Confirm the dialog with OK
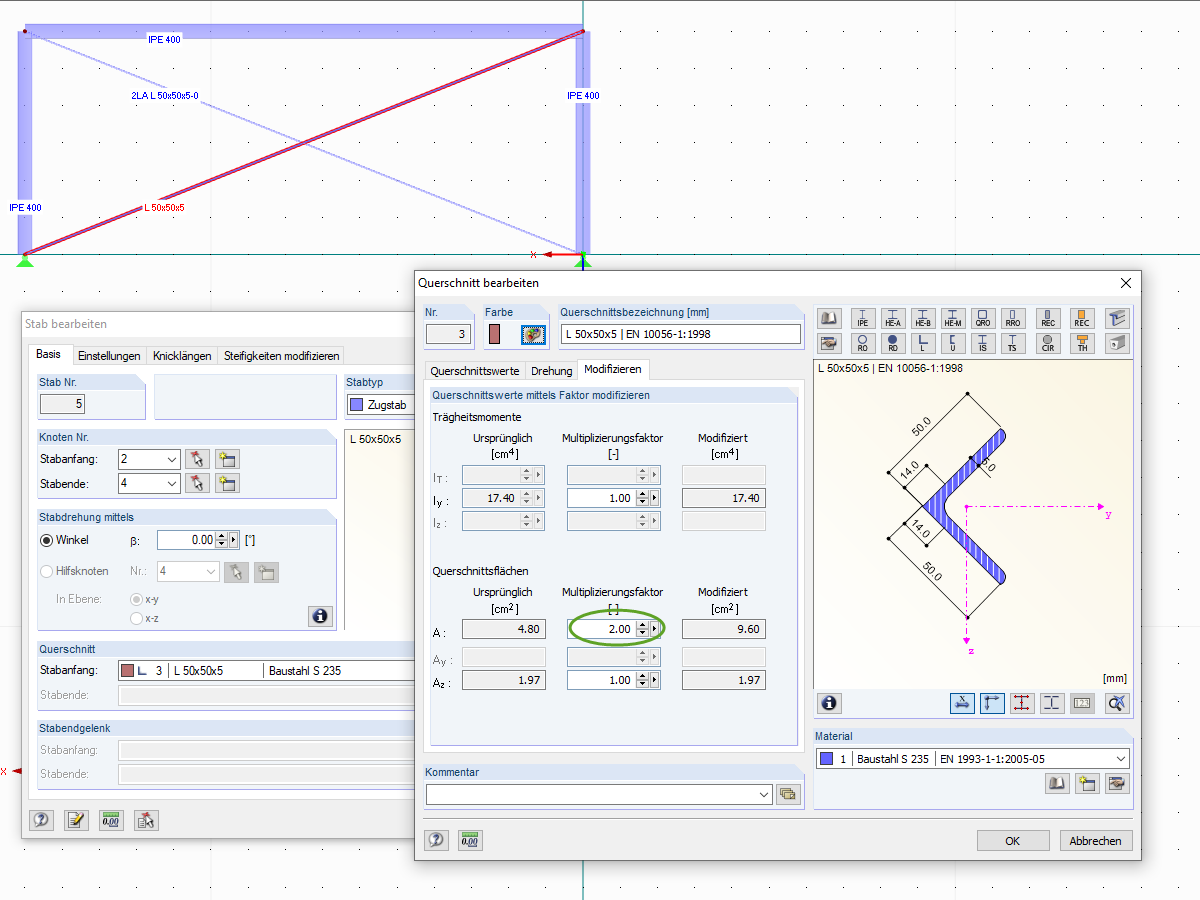The height and width of the screenshot is (900, 1200). (x=1013, y=840)
